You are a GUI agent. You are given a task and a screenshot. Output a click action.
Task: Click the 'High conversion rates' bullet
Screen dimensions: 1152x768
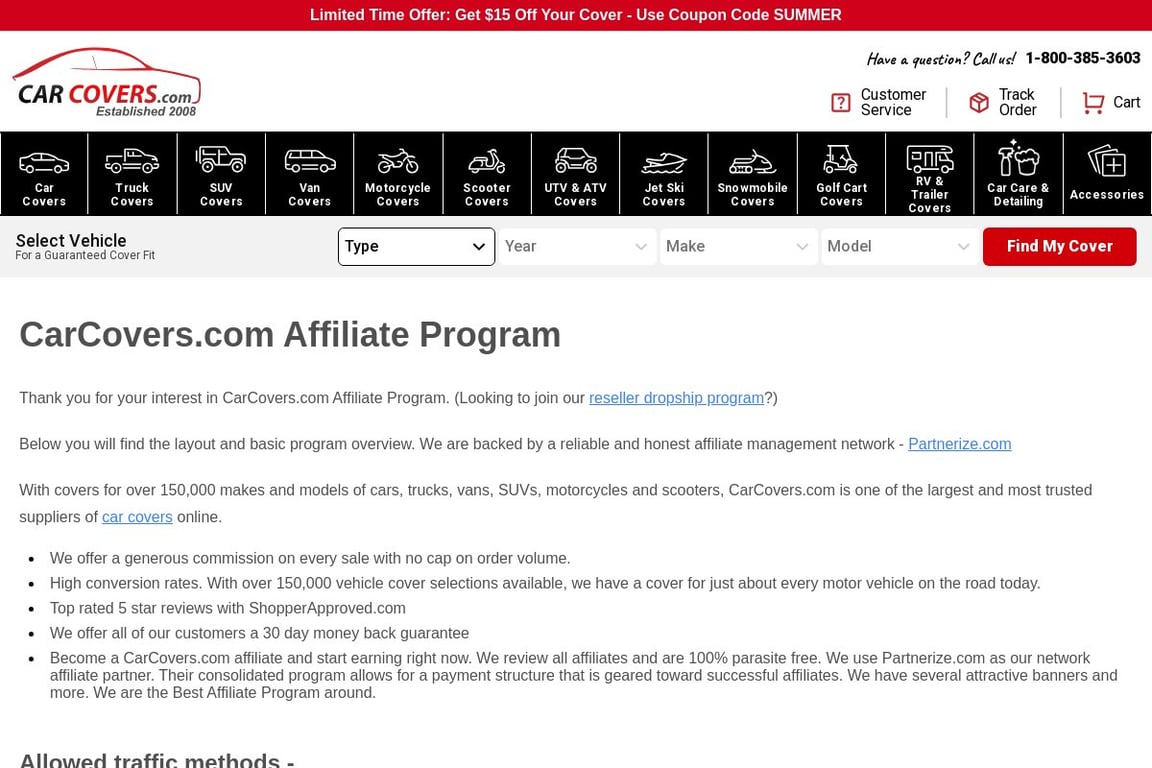[545, 584]
